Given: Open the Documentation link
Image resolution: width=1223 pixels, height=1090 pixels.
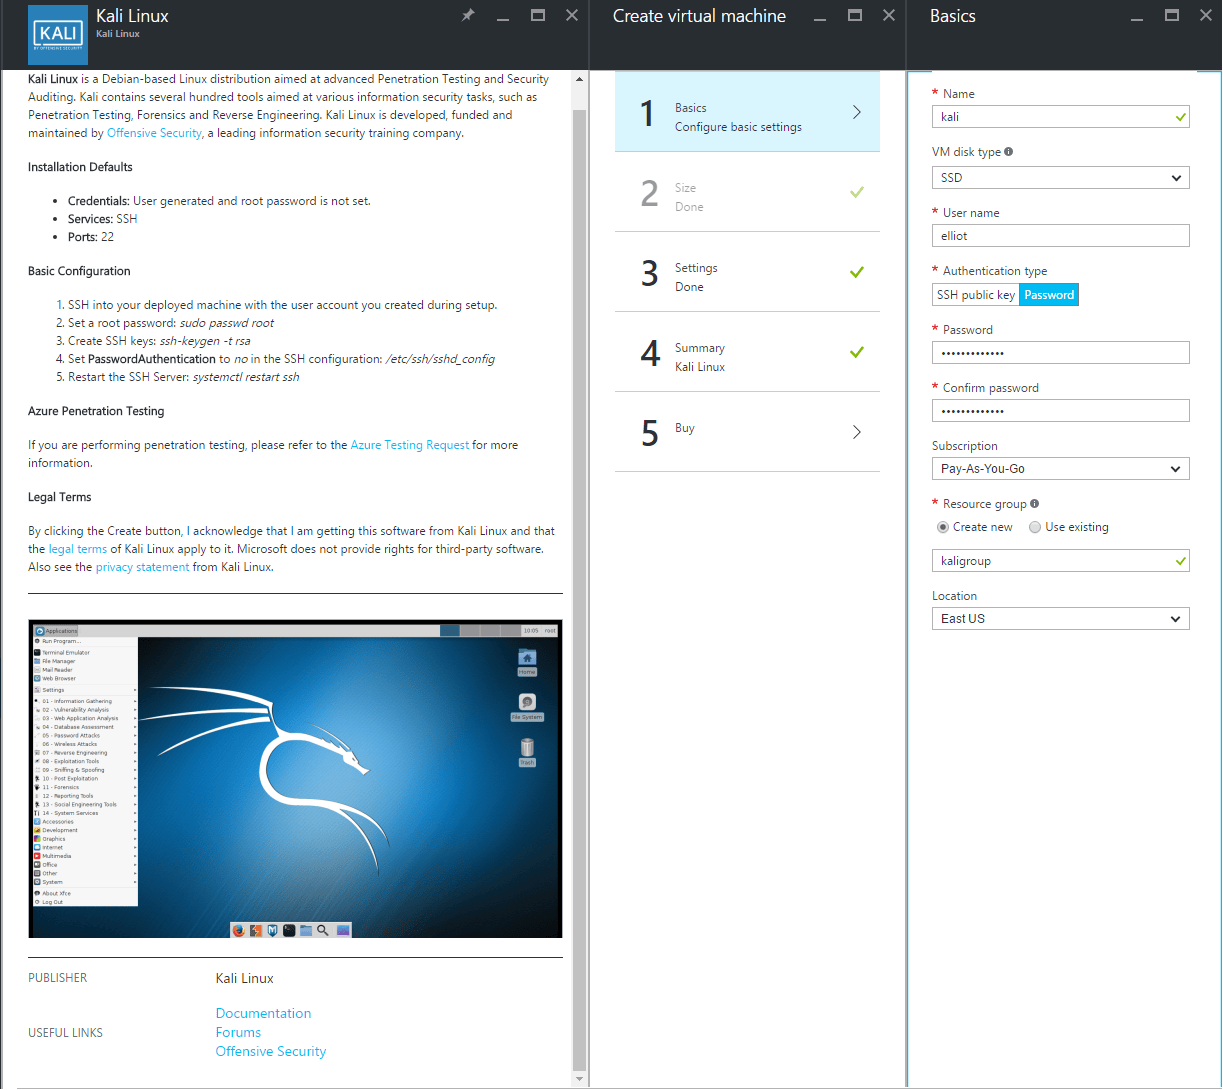Looking at the screenshot, I should point(263,1013).
